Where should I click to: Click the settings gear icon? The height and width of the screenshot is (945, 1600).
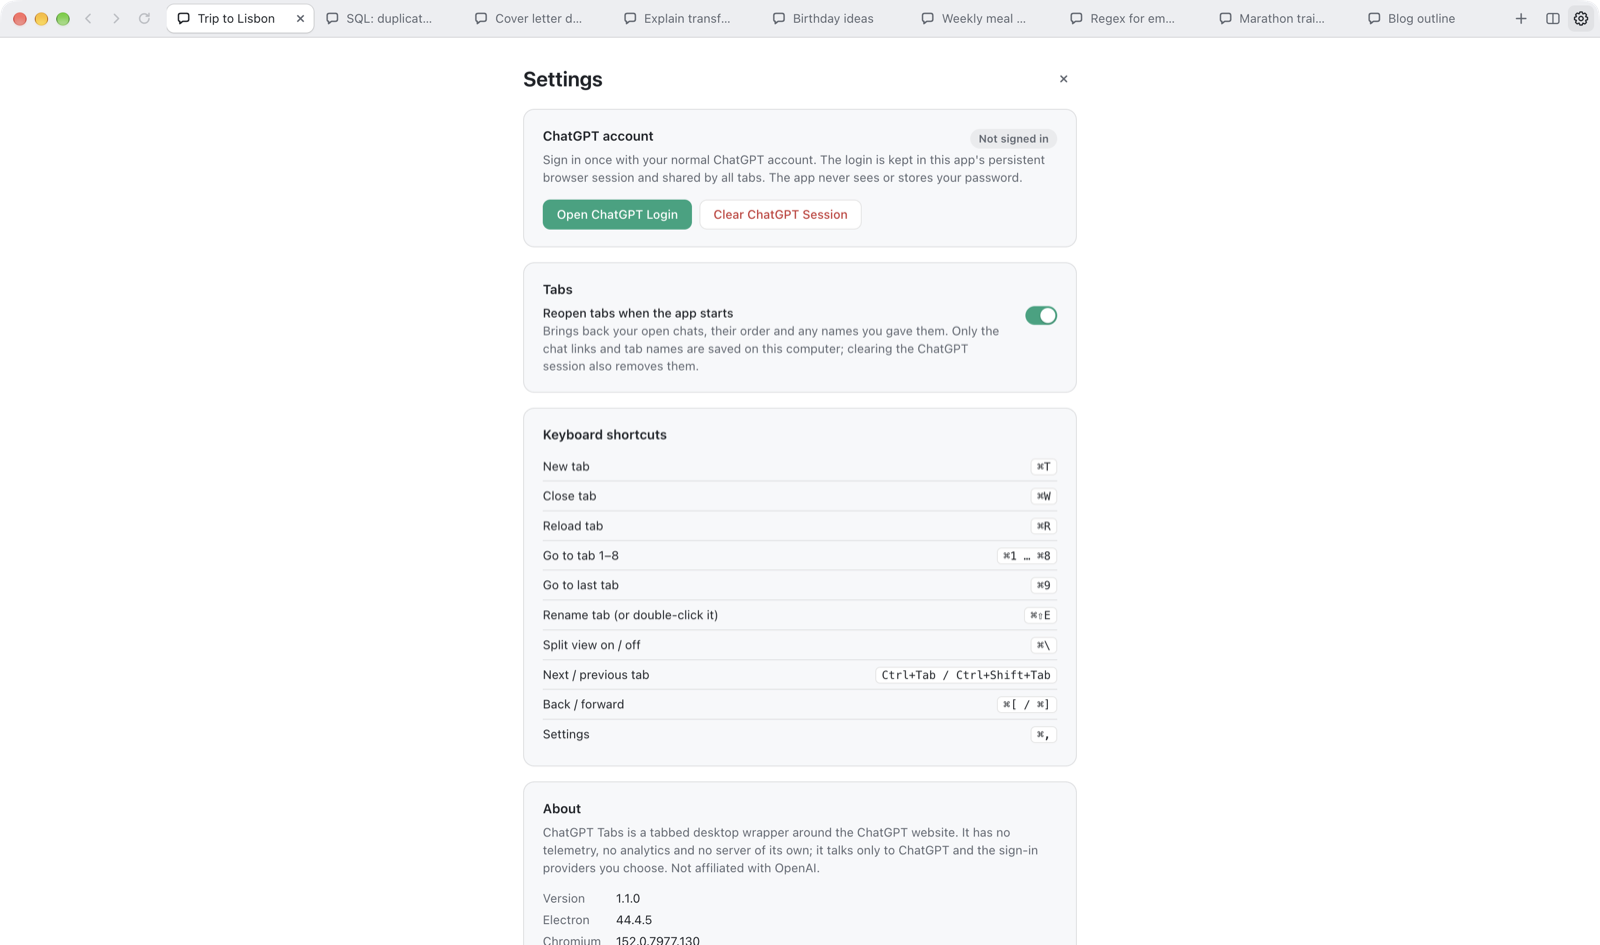point(1581,19)
